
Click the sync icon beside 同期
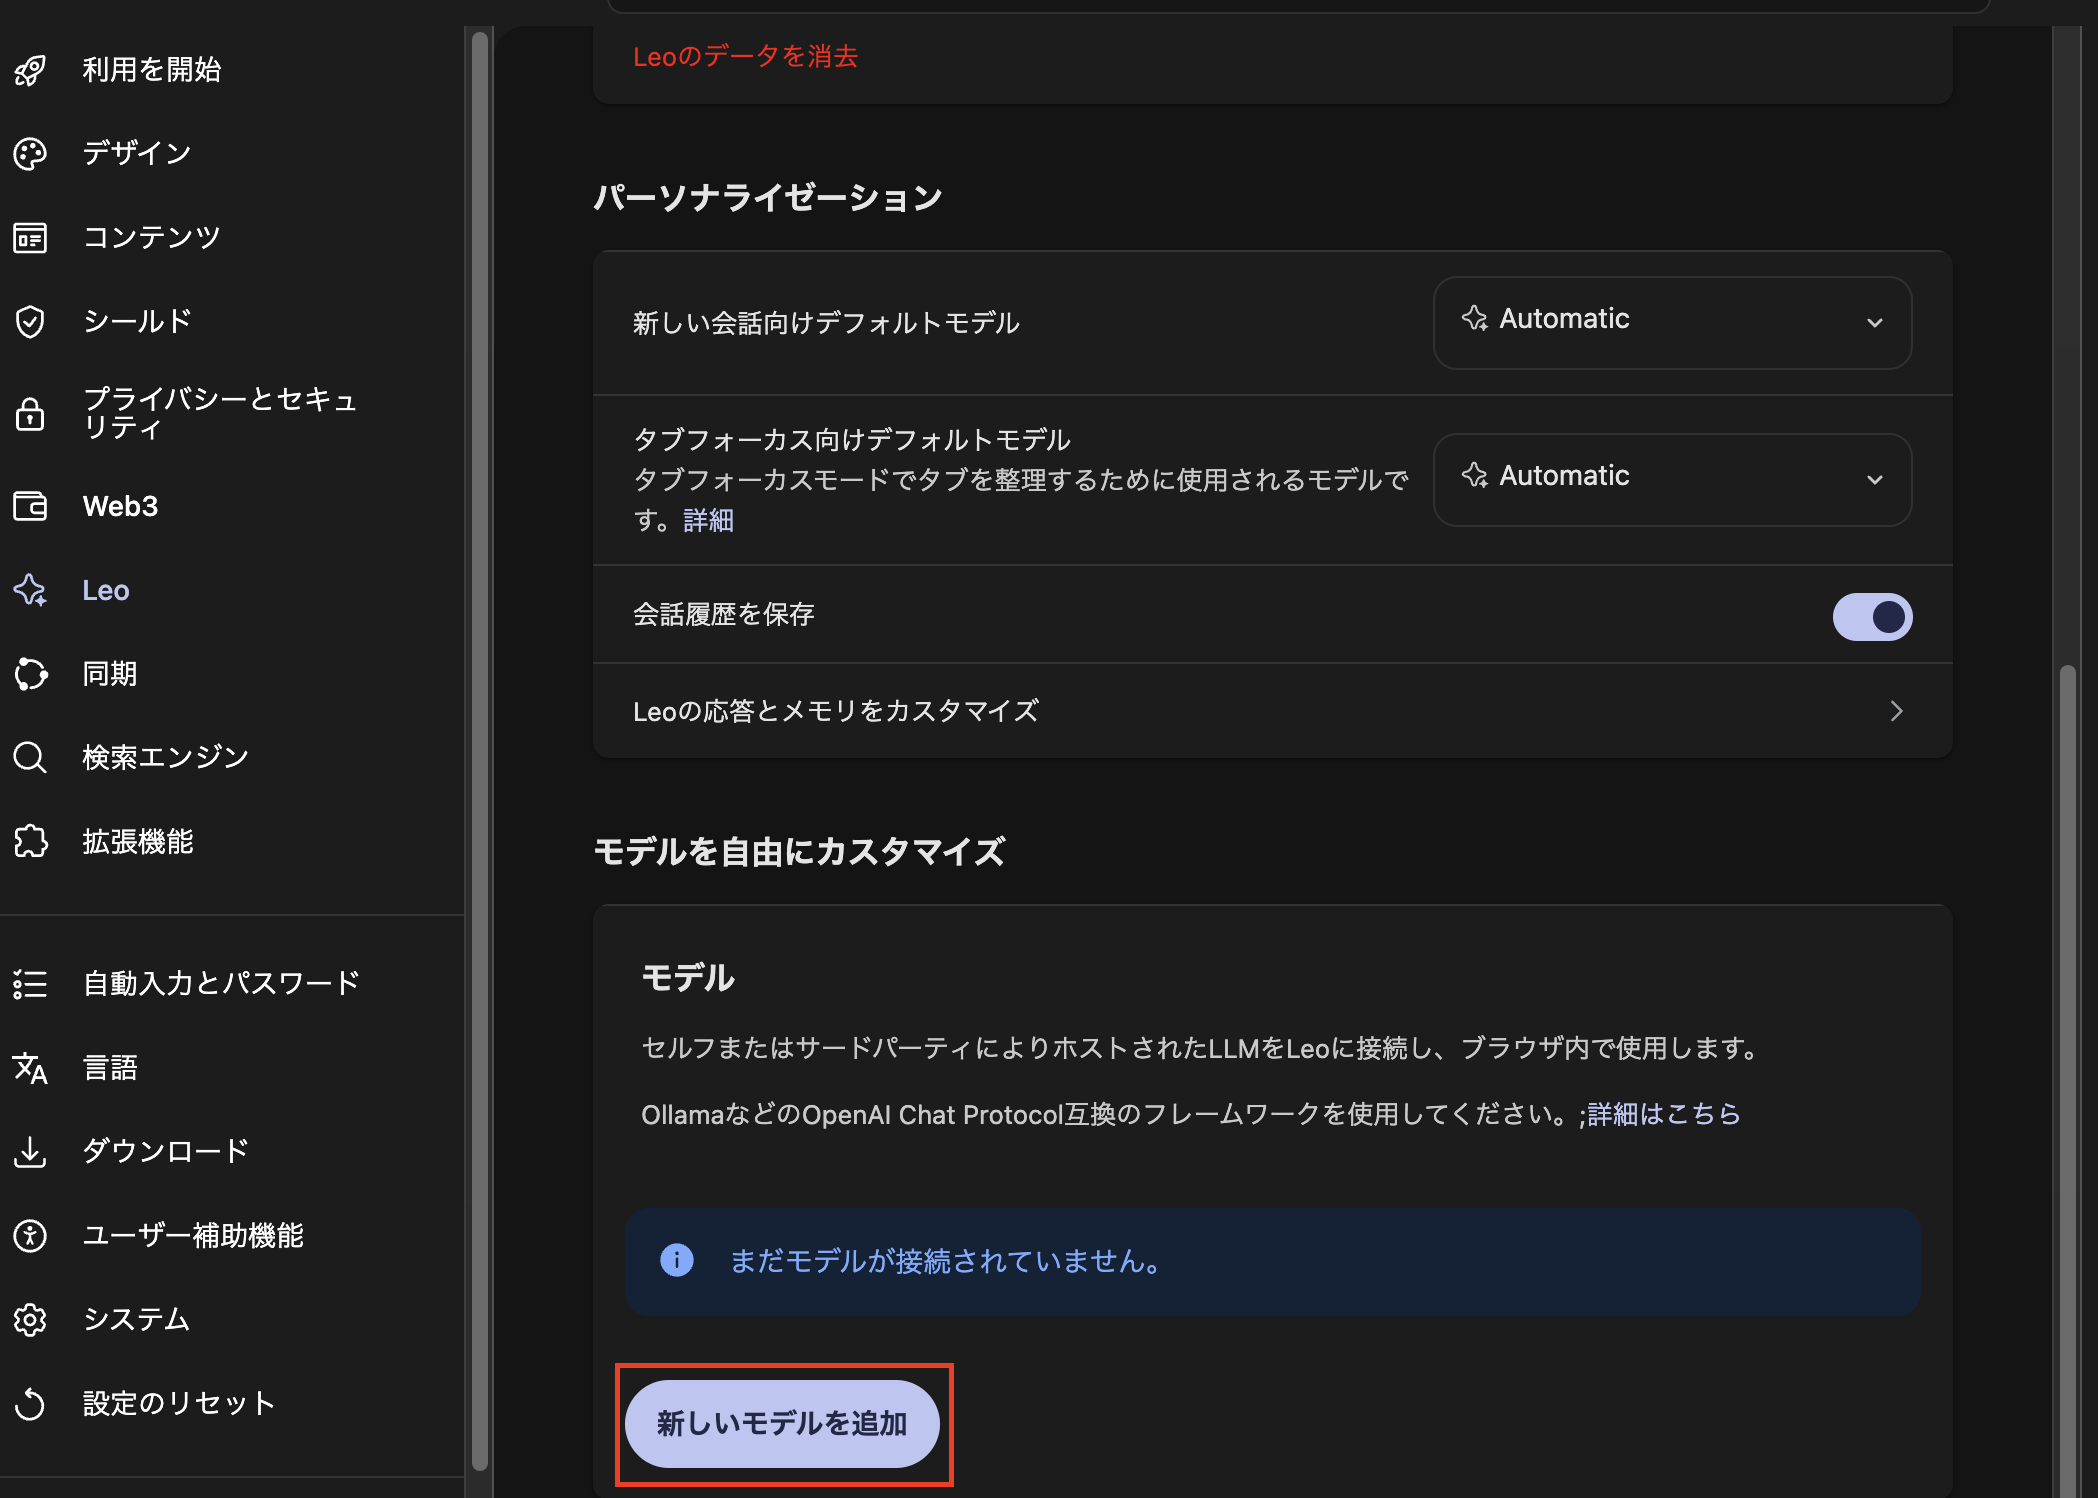[x=30, y=674]
